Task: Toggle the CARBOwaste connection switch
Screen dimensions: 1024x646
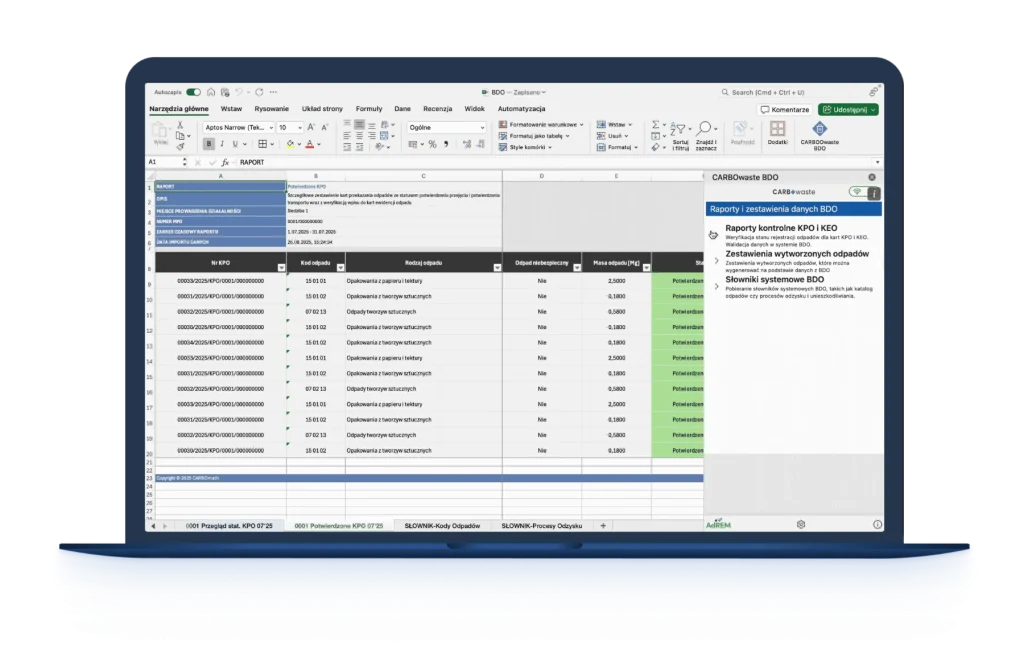Action: pyautogui.click(x=858, y=191)
